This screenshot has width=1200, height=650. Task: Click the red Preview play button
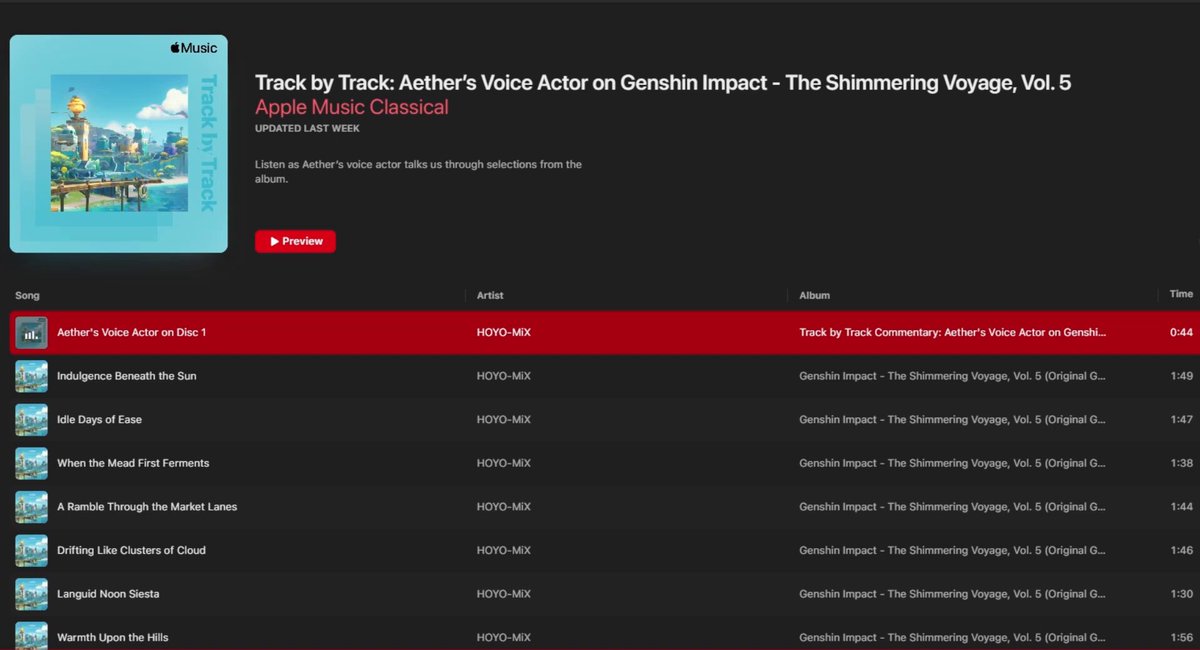click(x=295, y=241)
